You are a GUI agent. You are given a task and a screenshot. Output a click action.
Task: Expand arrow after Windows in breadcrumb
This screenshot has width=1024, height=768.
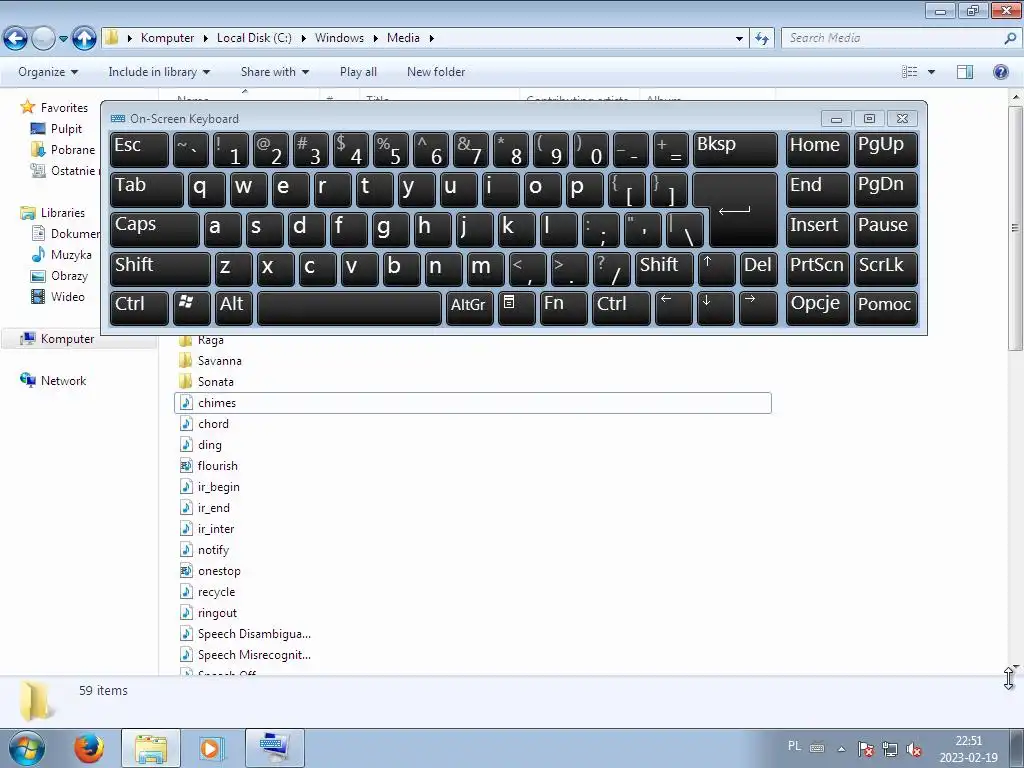[x=376, y=39]
